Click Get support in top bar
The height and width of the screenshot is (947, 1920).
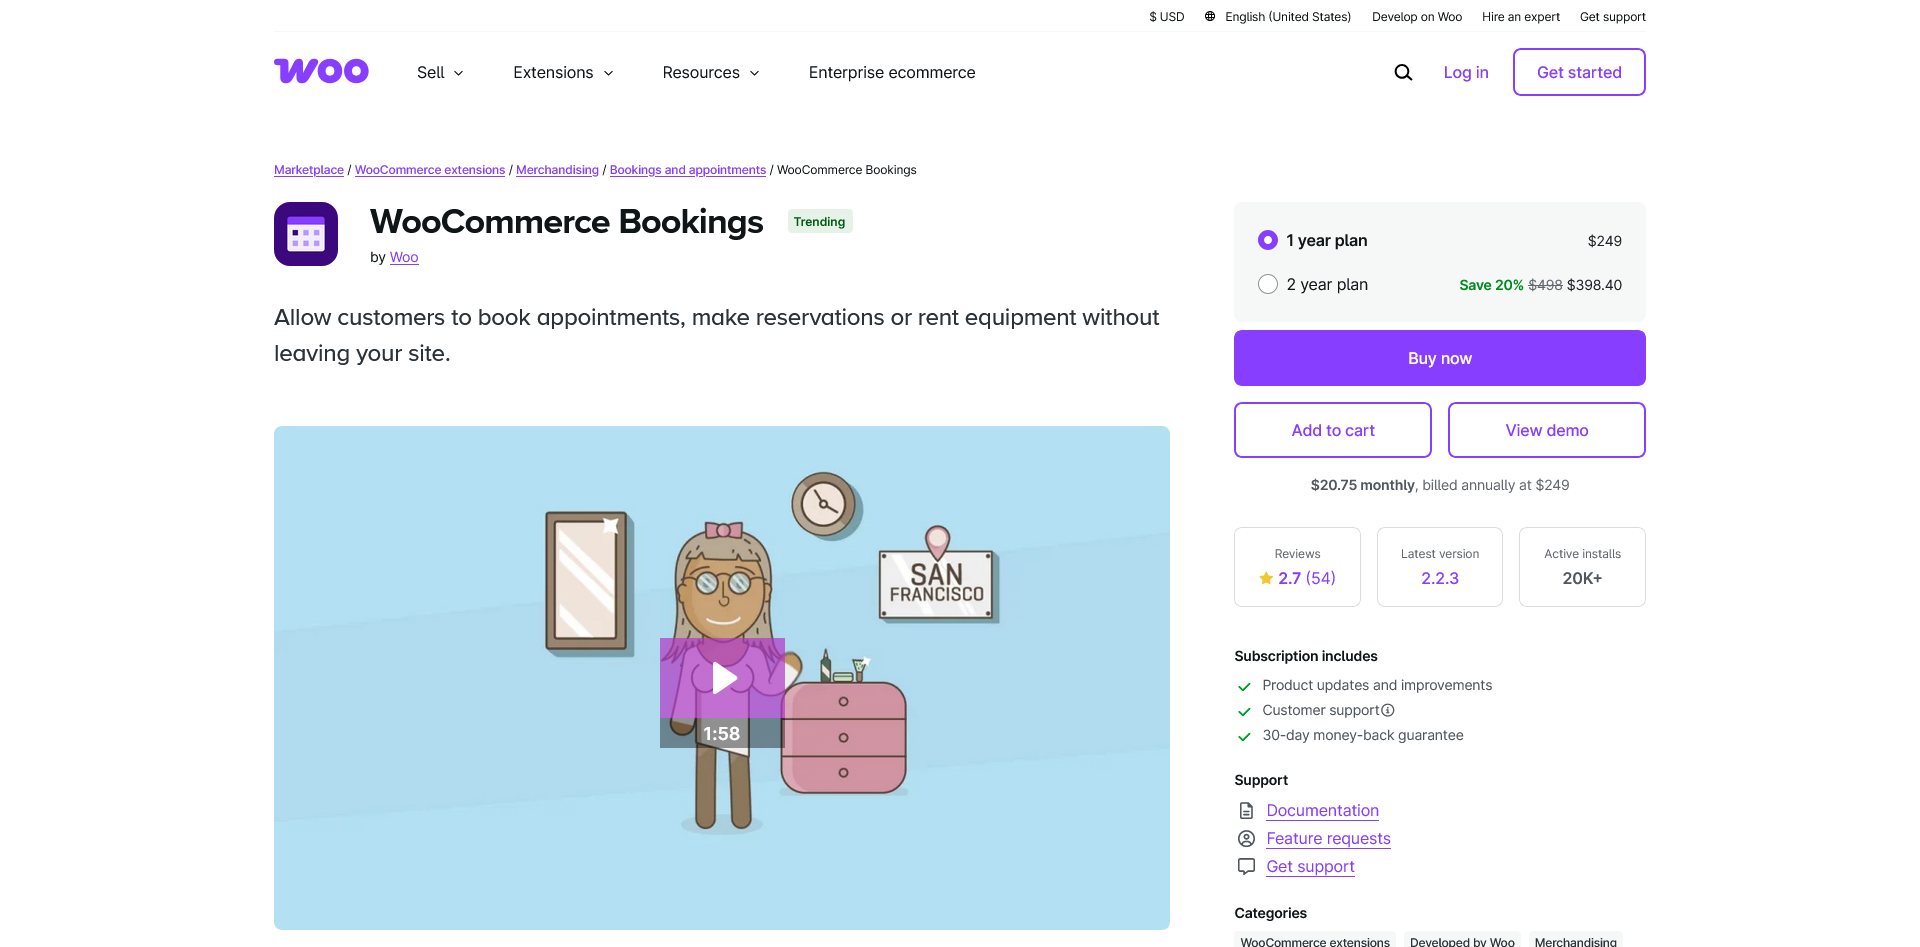[1613, 16]
